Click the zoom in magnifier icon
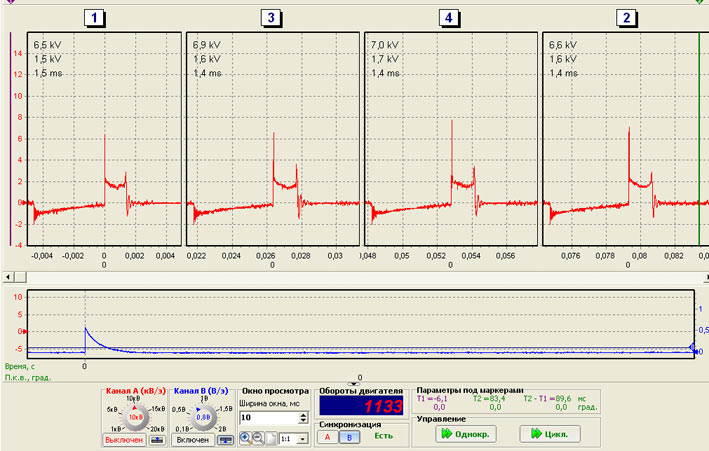This screenshot has width=709, height=451. pyautogui.click(x=246, y=437)
